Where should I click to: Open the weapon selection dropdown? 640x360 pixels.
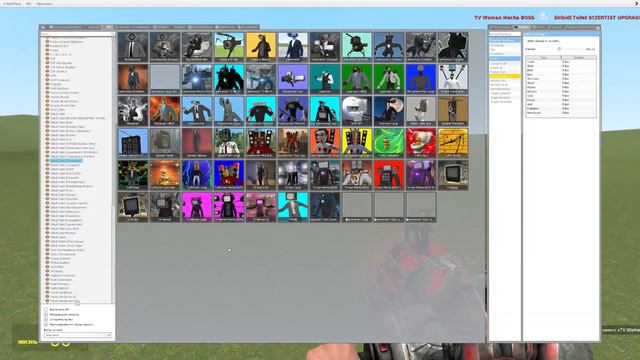[x=78, y=335]
